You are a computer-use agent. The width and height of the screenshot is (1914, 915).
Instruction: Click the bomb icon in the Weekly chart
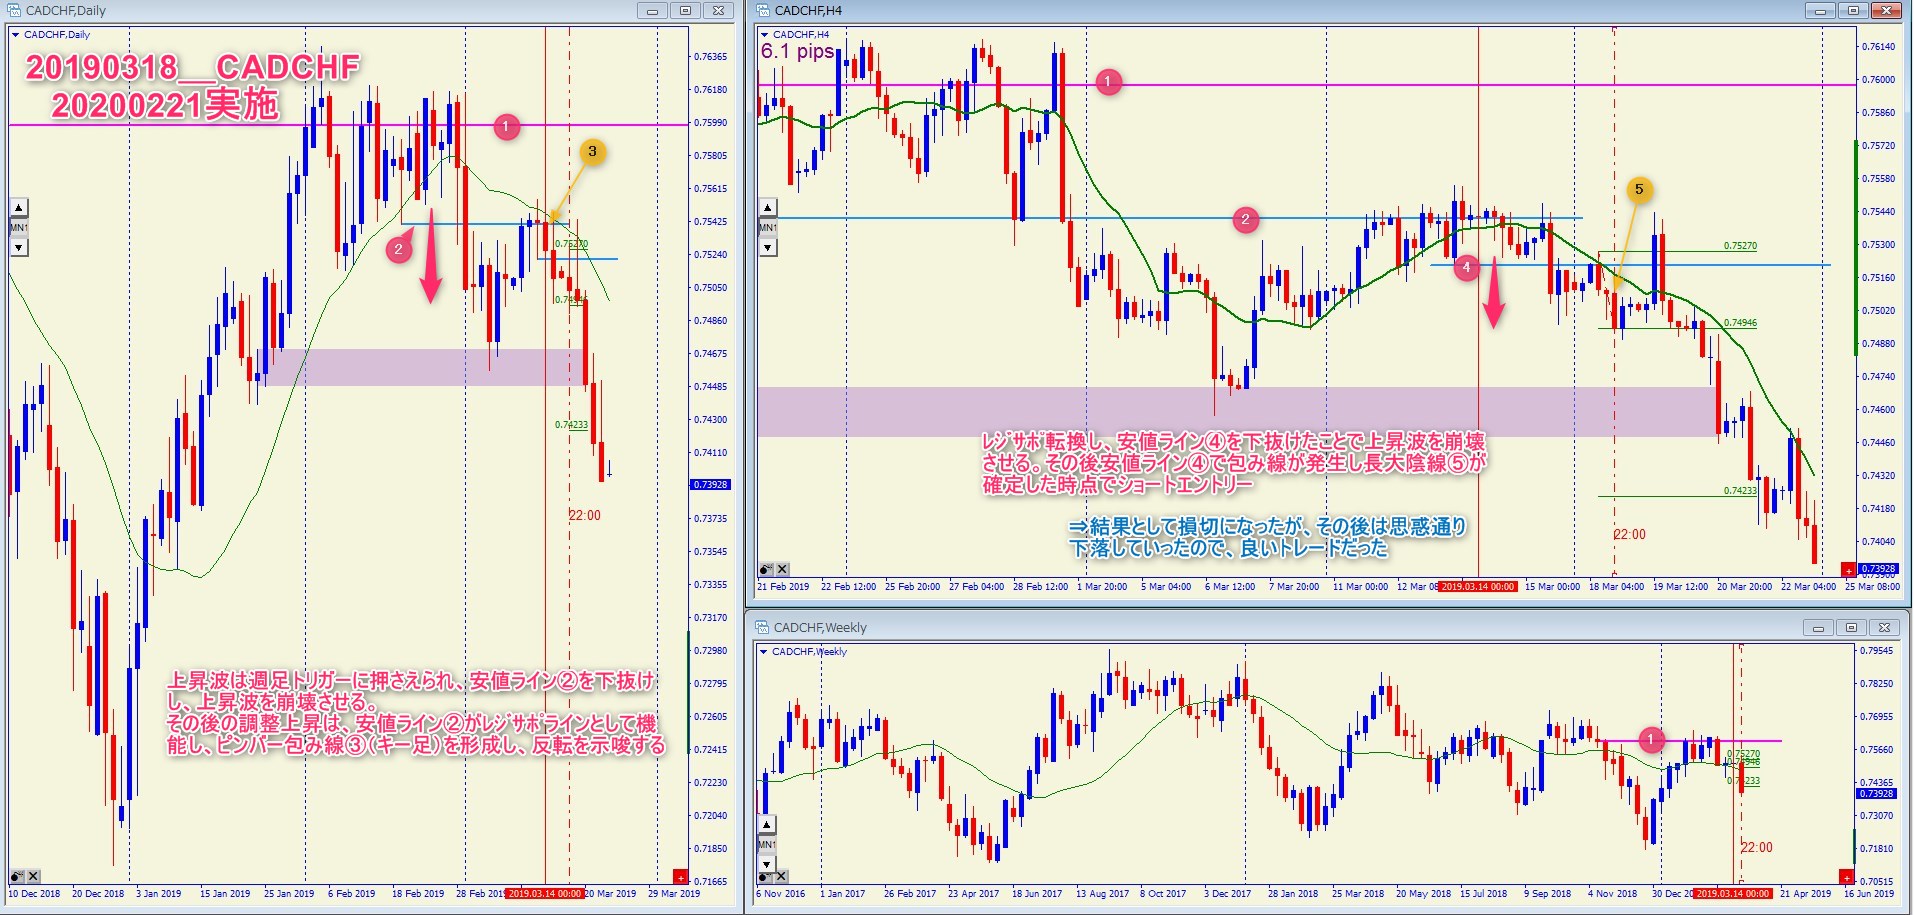(x=766, y=876)
